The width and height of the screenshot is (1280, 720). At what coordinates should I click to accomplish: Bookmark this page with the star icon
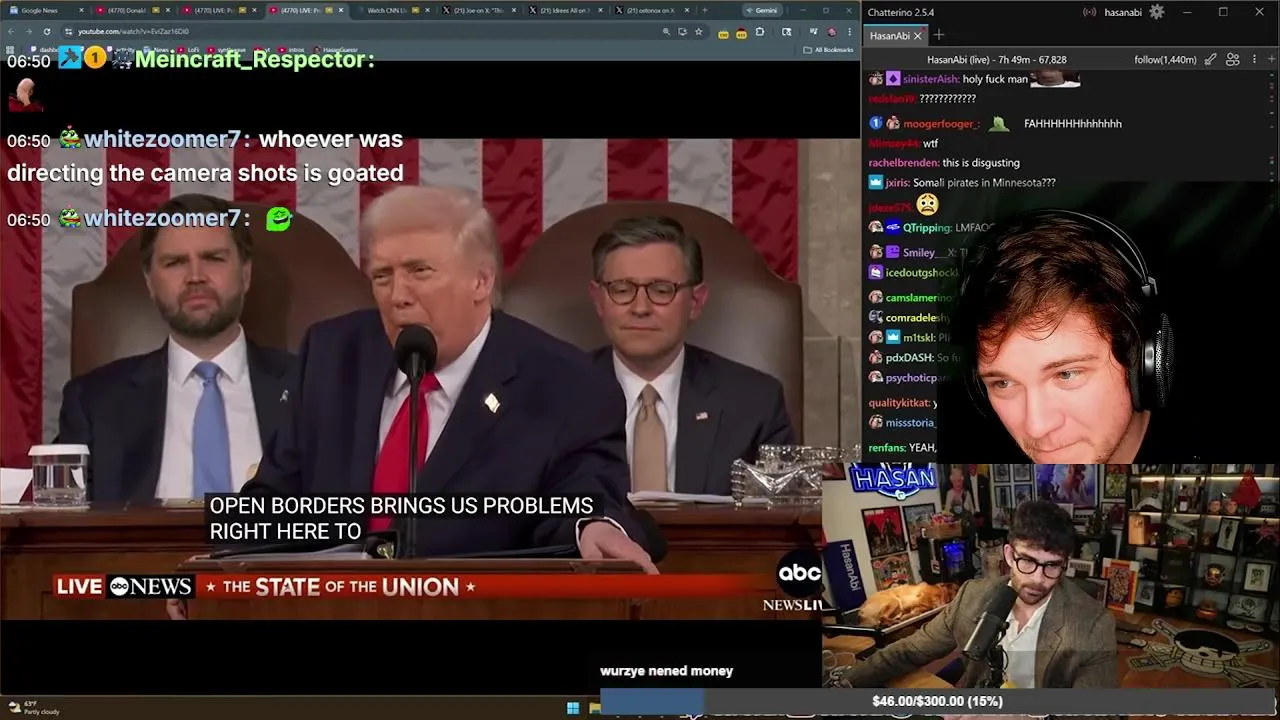coord(699,31)
